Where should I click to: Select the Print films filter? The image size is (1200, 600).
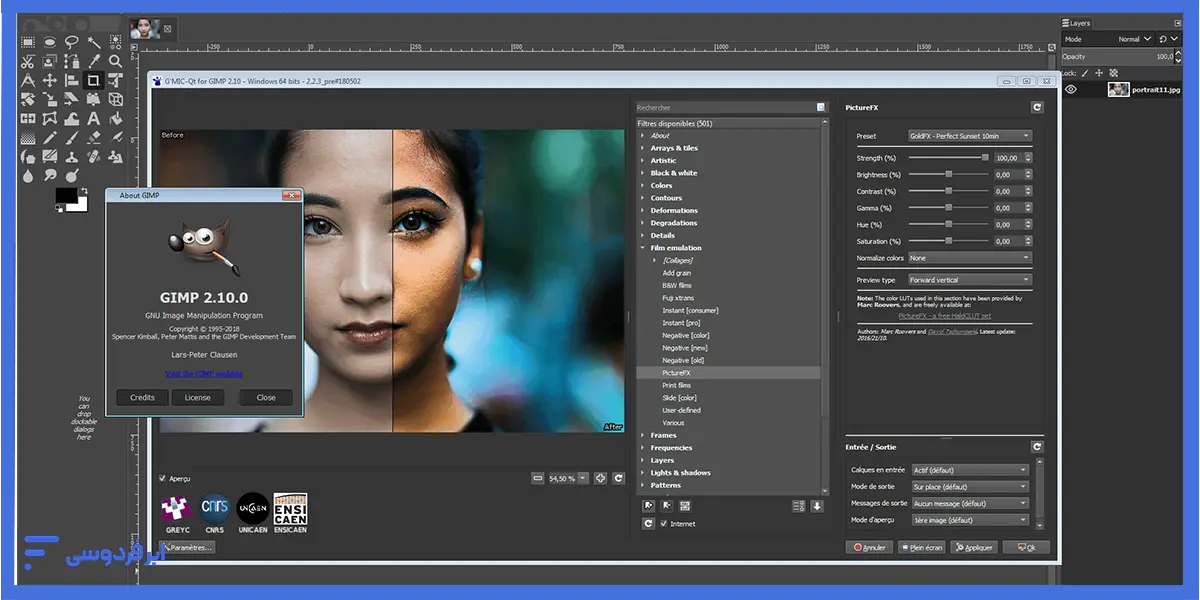coord(677,385)
